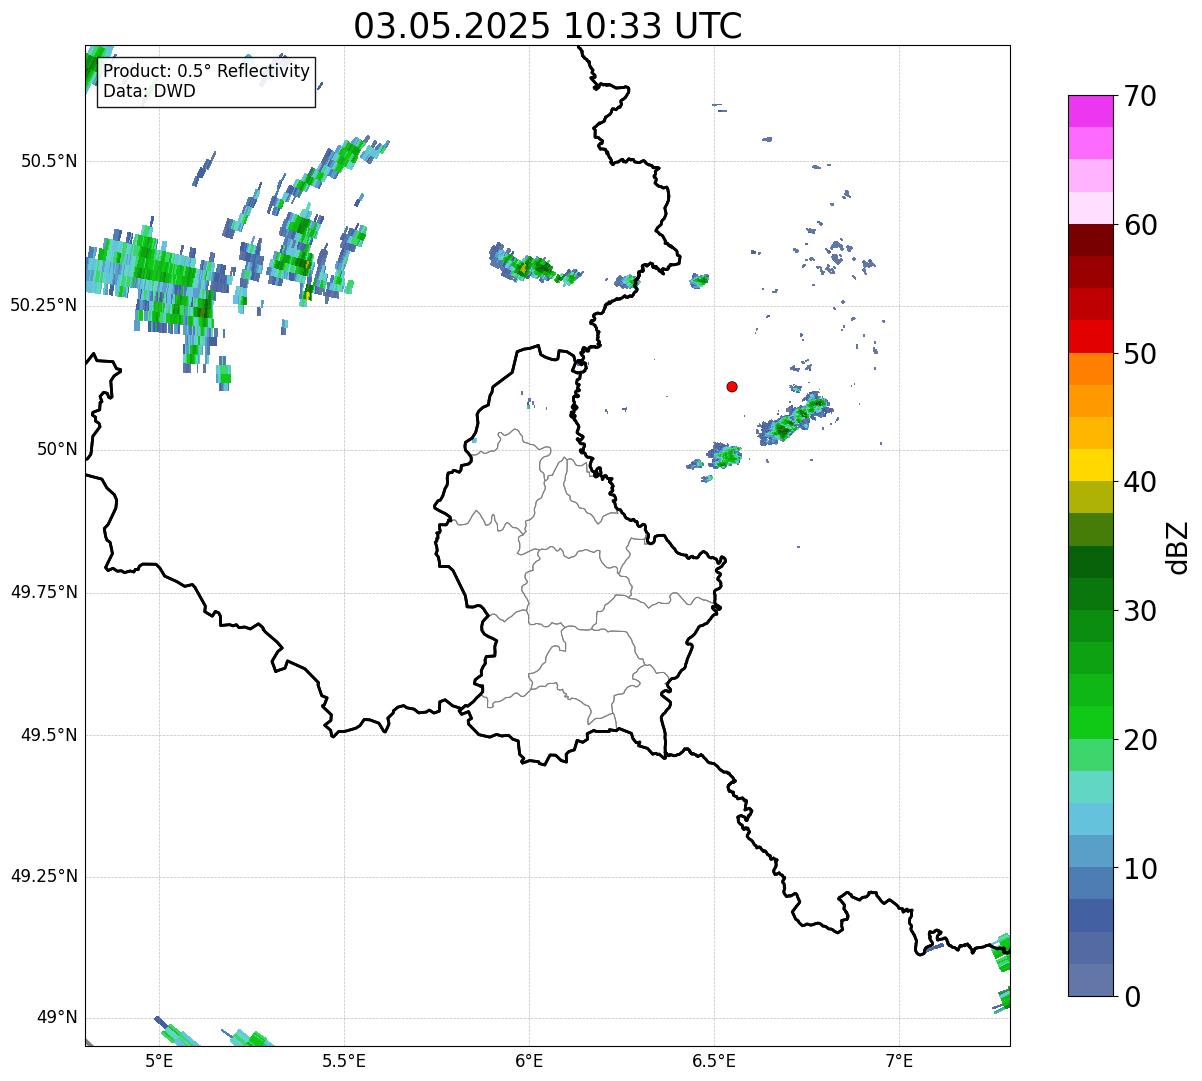Image resolution: width=1202 pixels, height=1081 pixels.
Task: Click the colorbar tick label '0'
Action: point(1132,997)
